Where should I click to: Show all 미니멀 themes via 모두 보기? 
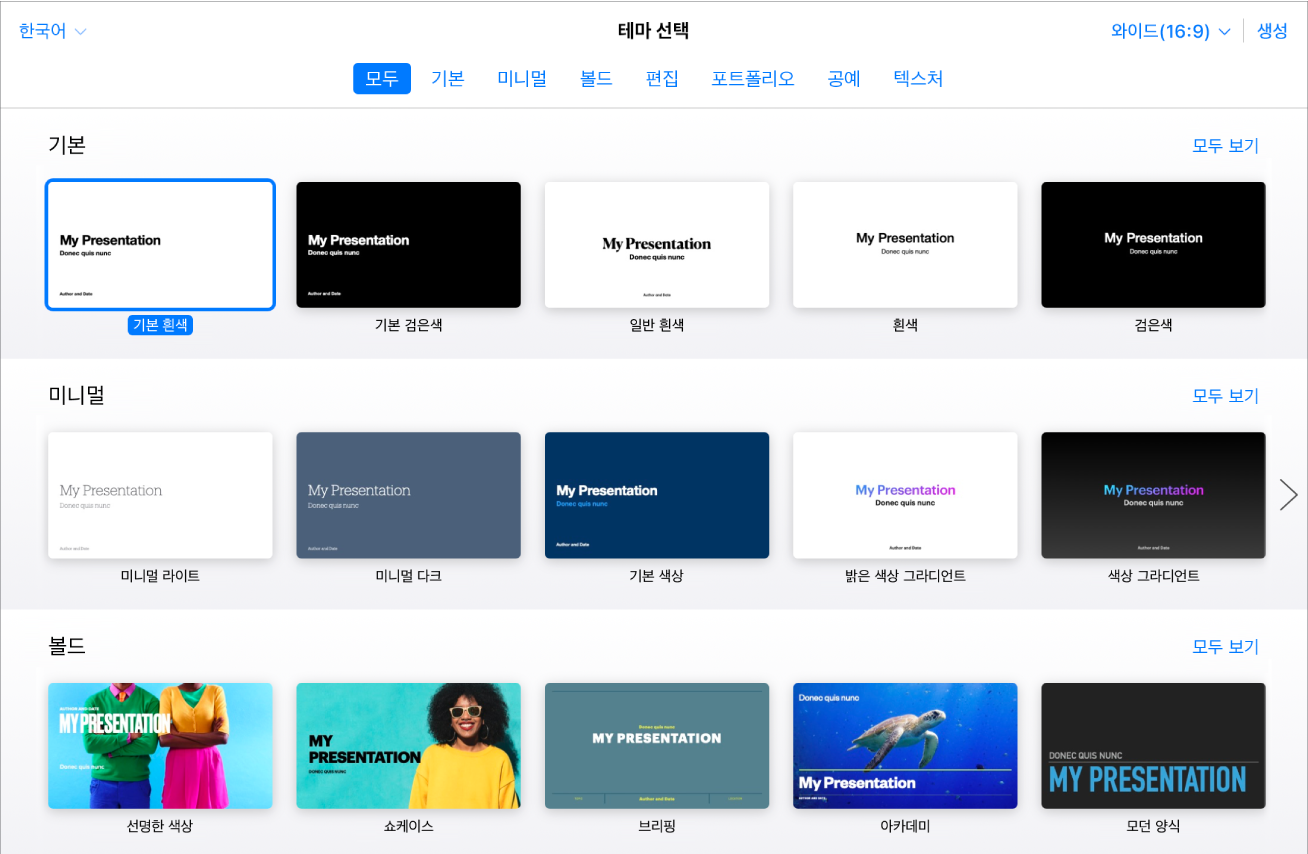[x=1225, y=395]
